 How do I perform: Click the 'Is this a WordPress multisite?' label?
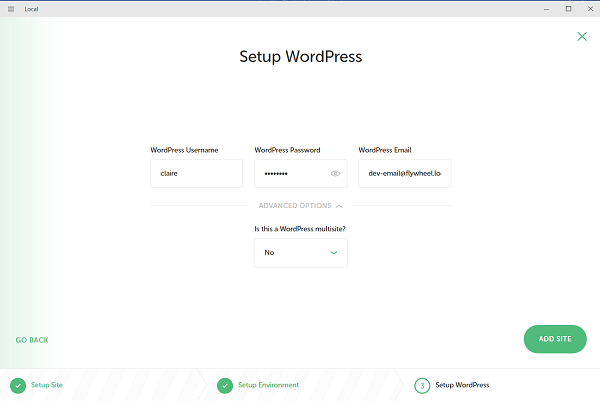point(300,229)
